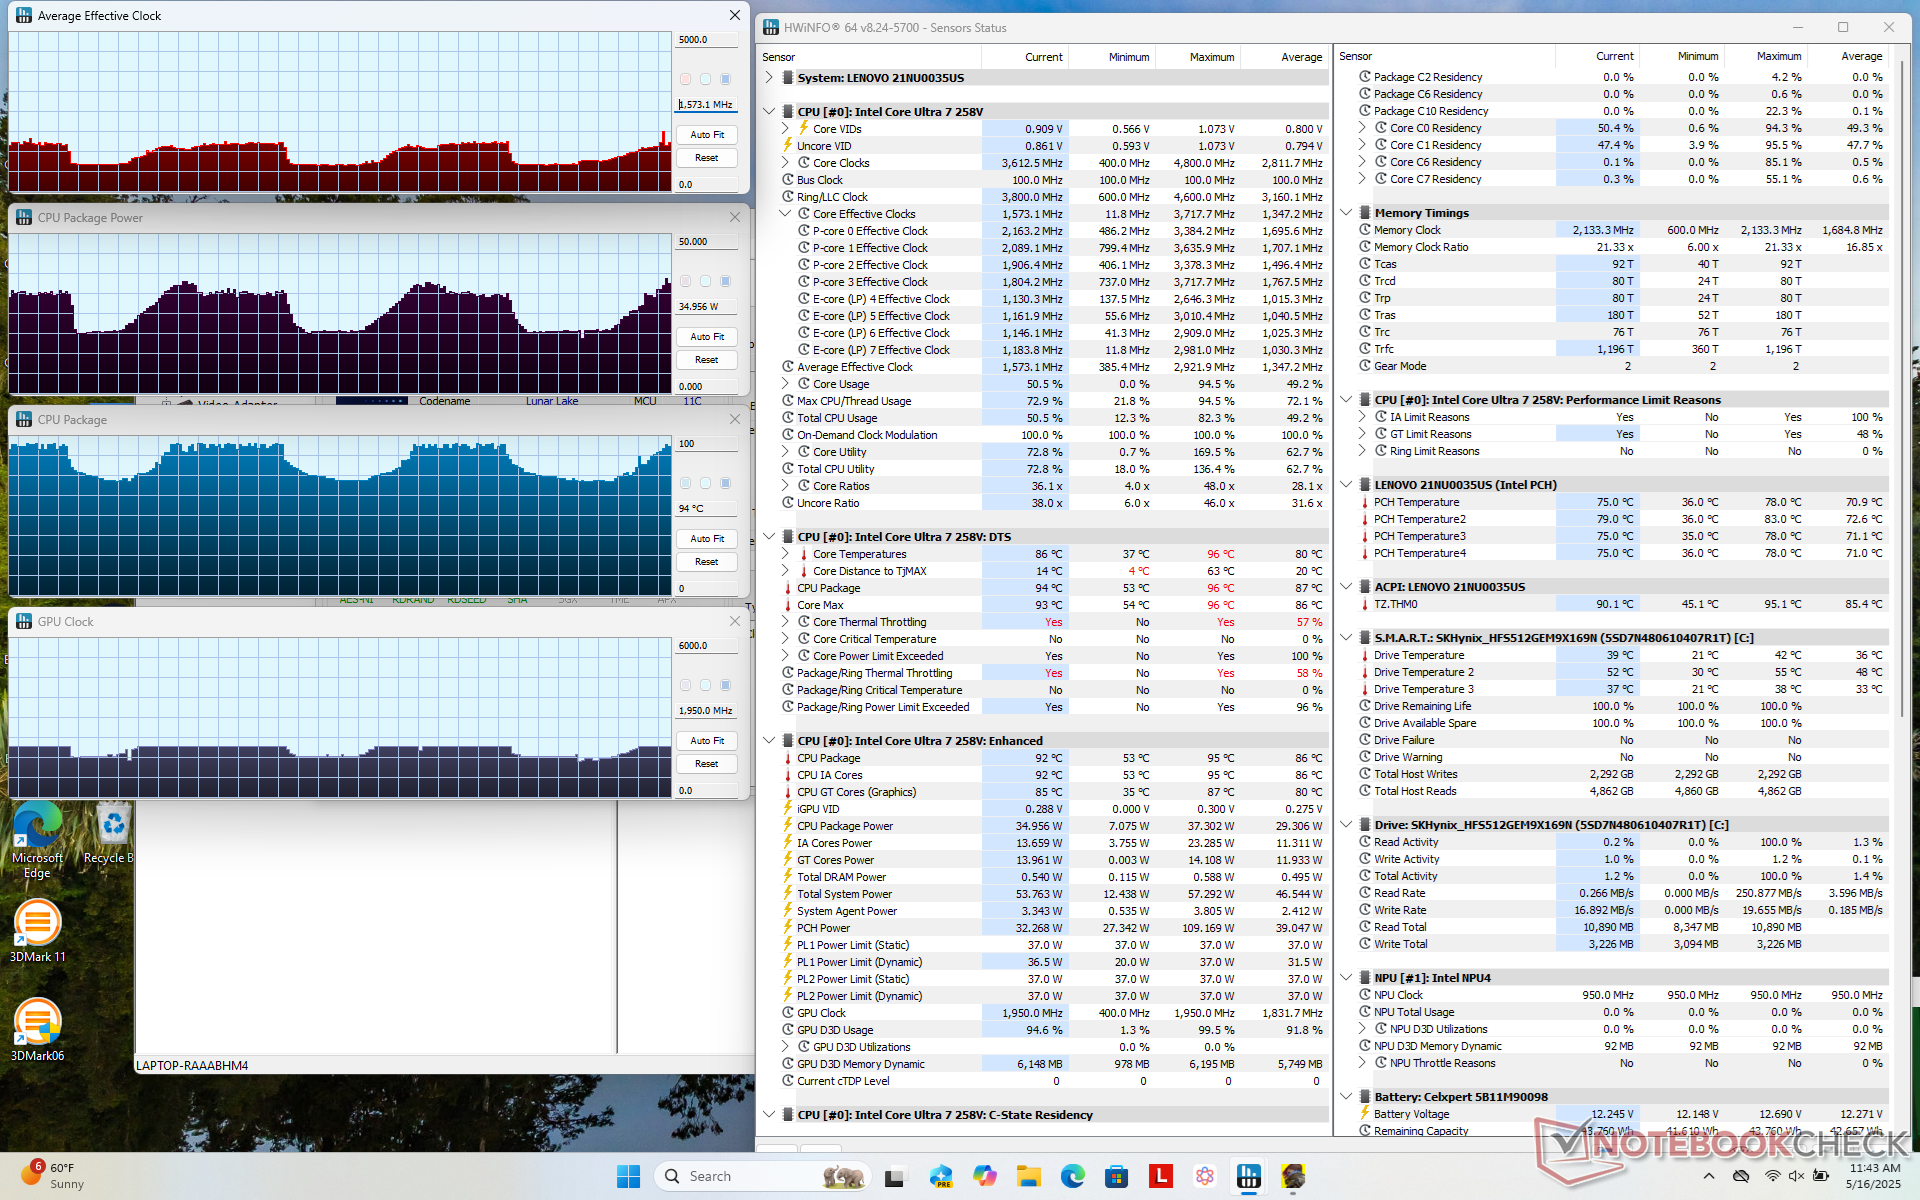Viewport: 1920px width, 1200px height.
Task: Collapse the Core Effective Clocks tree node
Action: point(785,214)
